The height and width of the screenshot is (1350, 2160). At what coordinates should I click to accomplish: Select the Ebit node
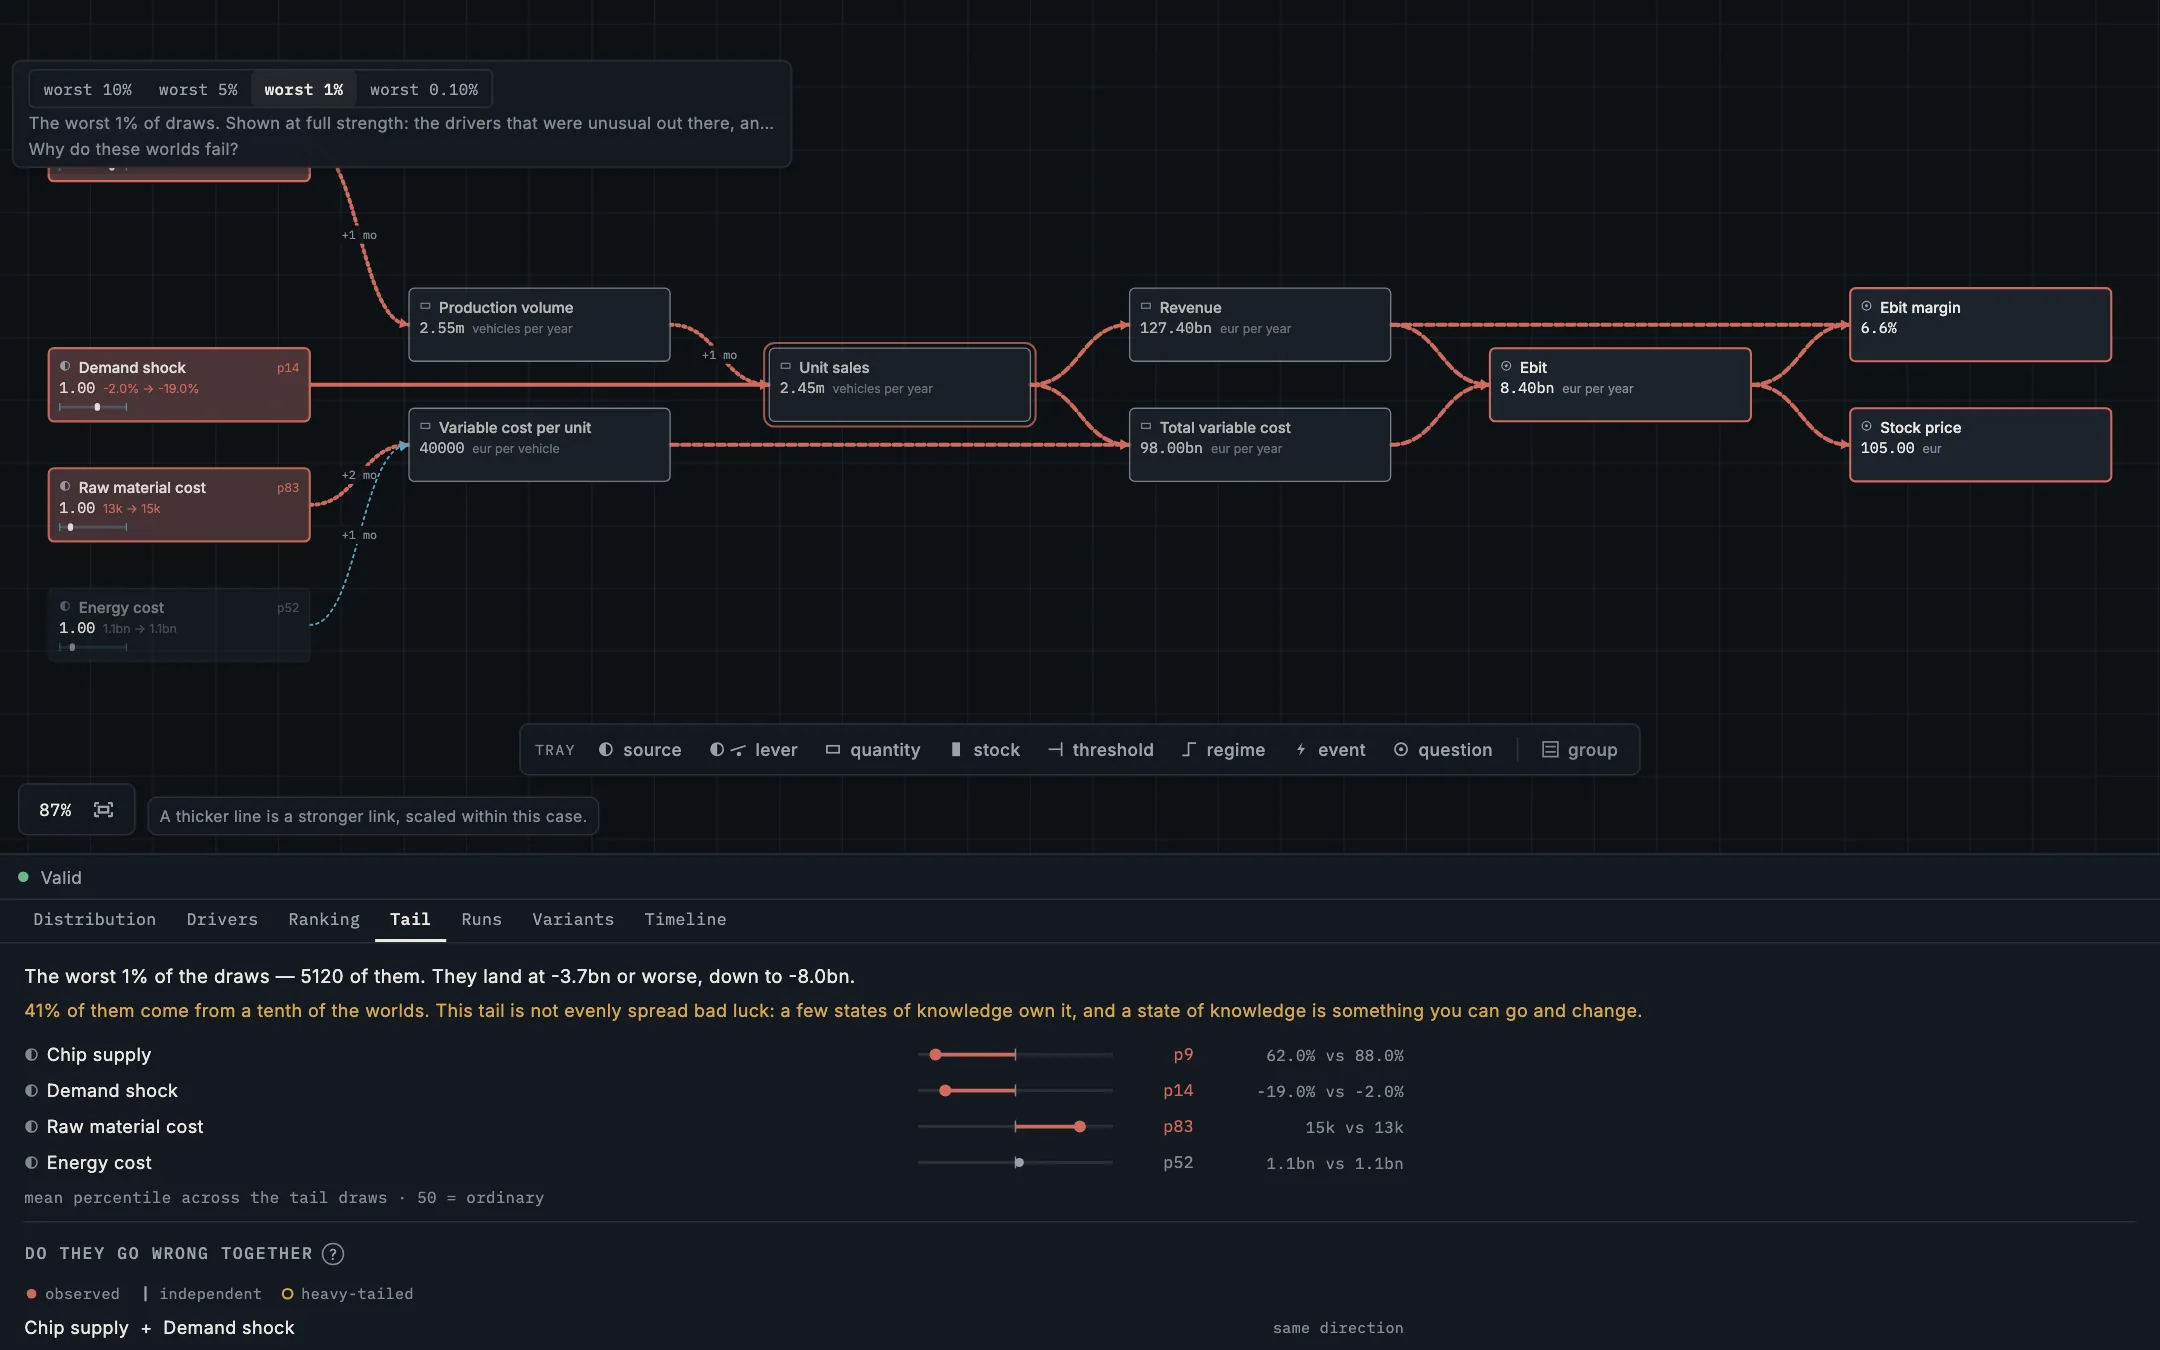pos(1620,385)
